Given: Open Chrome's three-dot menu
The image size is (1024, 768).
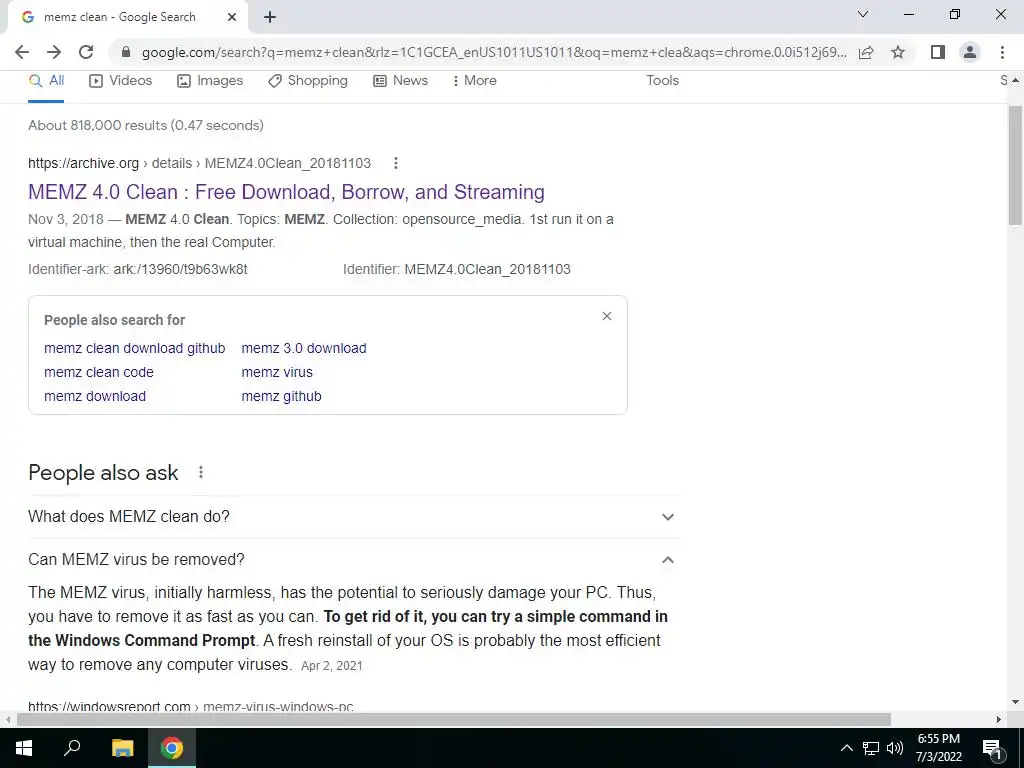Looking at the screenshot, I should (1002, 52).
